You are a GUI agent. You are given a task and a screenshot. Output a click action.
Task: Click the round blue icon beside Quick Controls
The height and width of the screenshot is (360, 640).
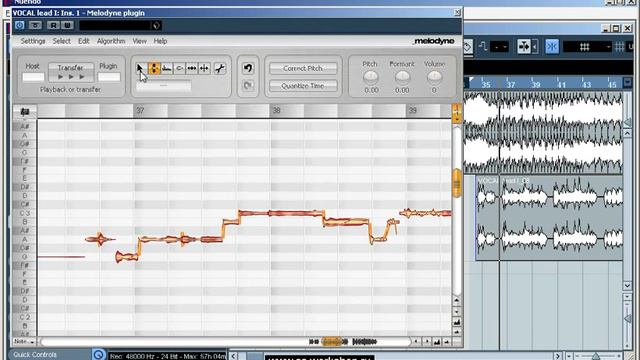coord(98,354)
